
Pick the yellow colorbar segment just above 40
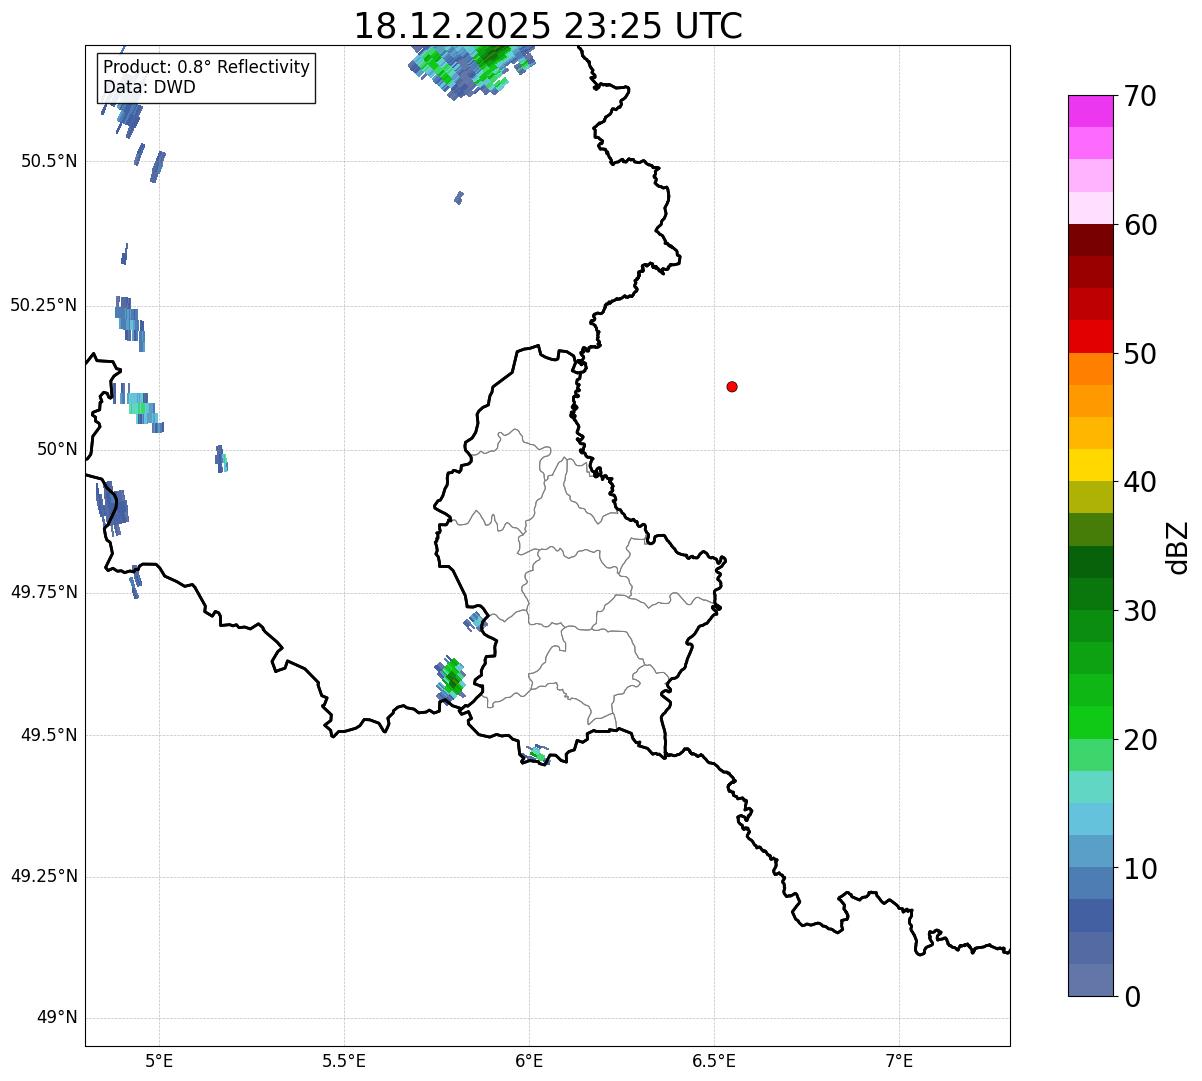pyautogui.click(x=1090, y=465)
